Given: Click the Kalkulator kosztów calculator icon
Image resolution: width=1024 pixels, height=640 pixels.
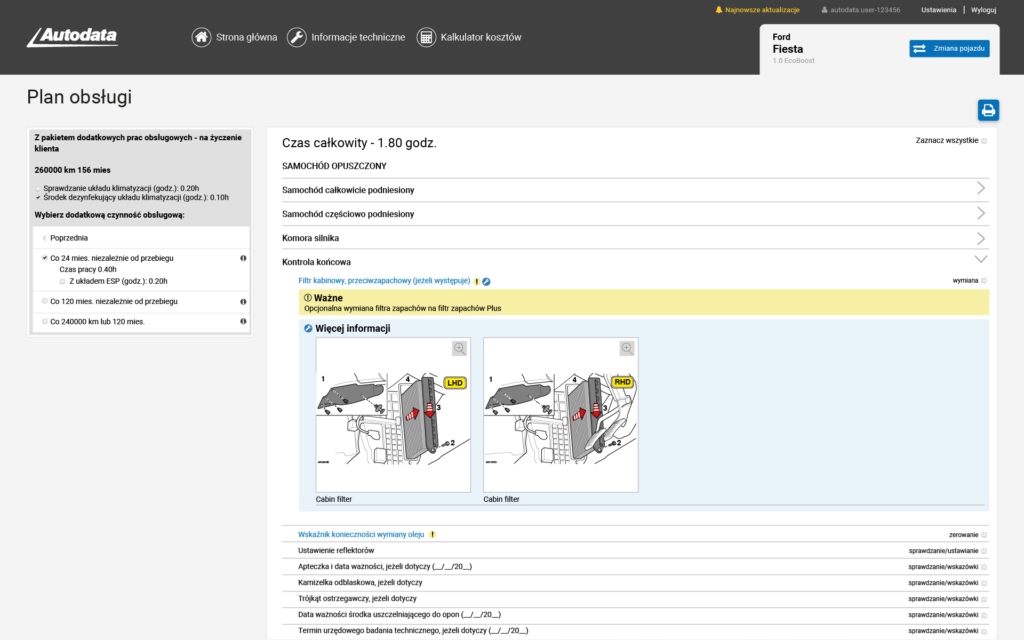Looking at the screenshot, I should (426, 37).
